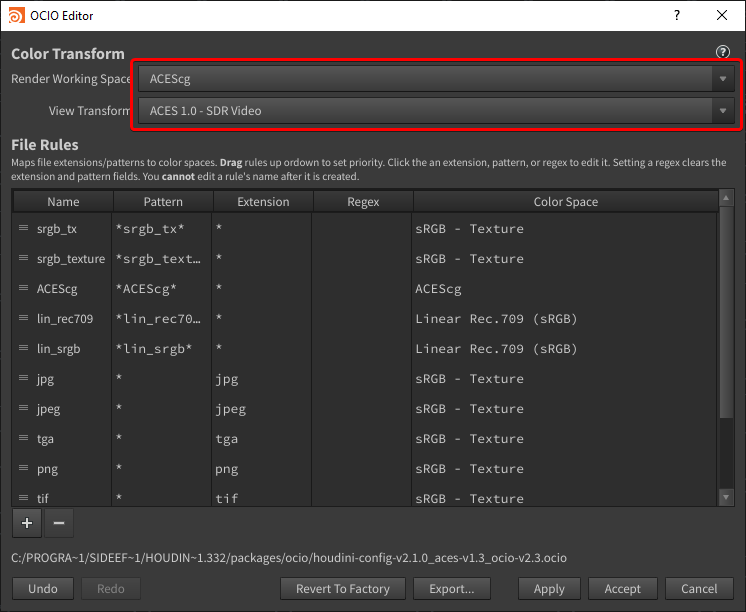746x612 pixels.
Task: Click the Undo button
Action: pyautogui.click(x=43, y=589)
